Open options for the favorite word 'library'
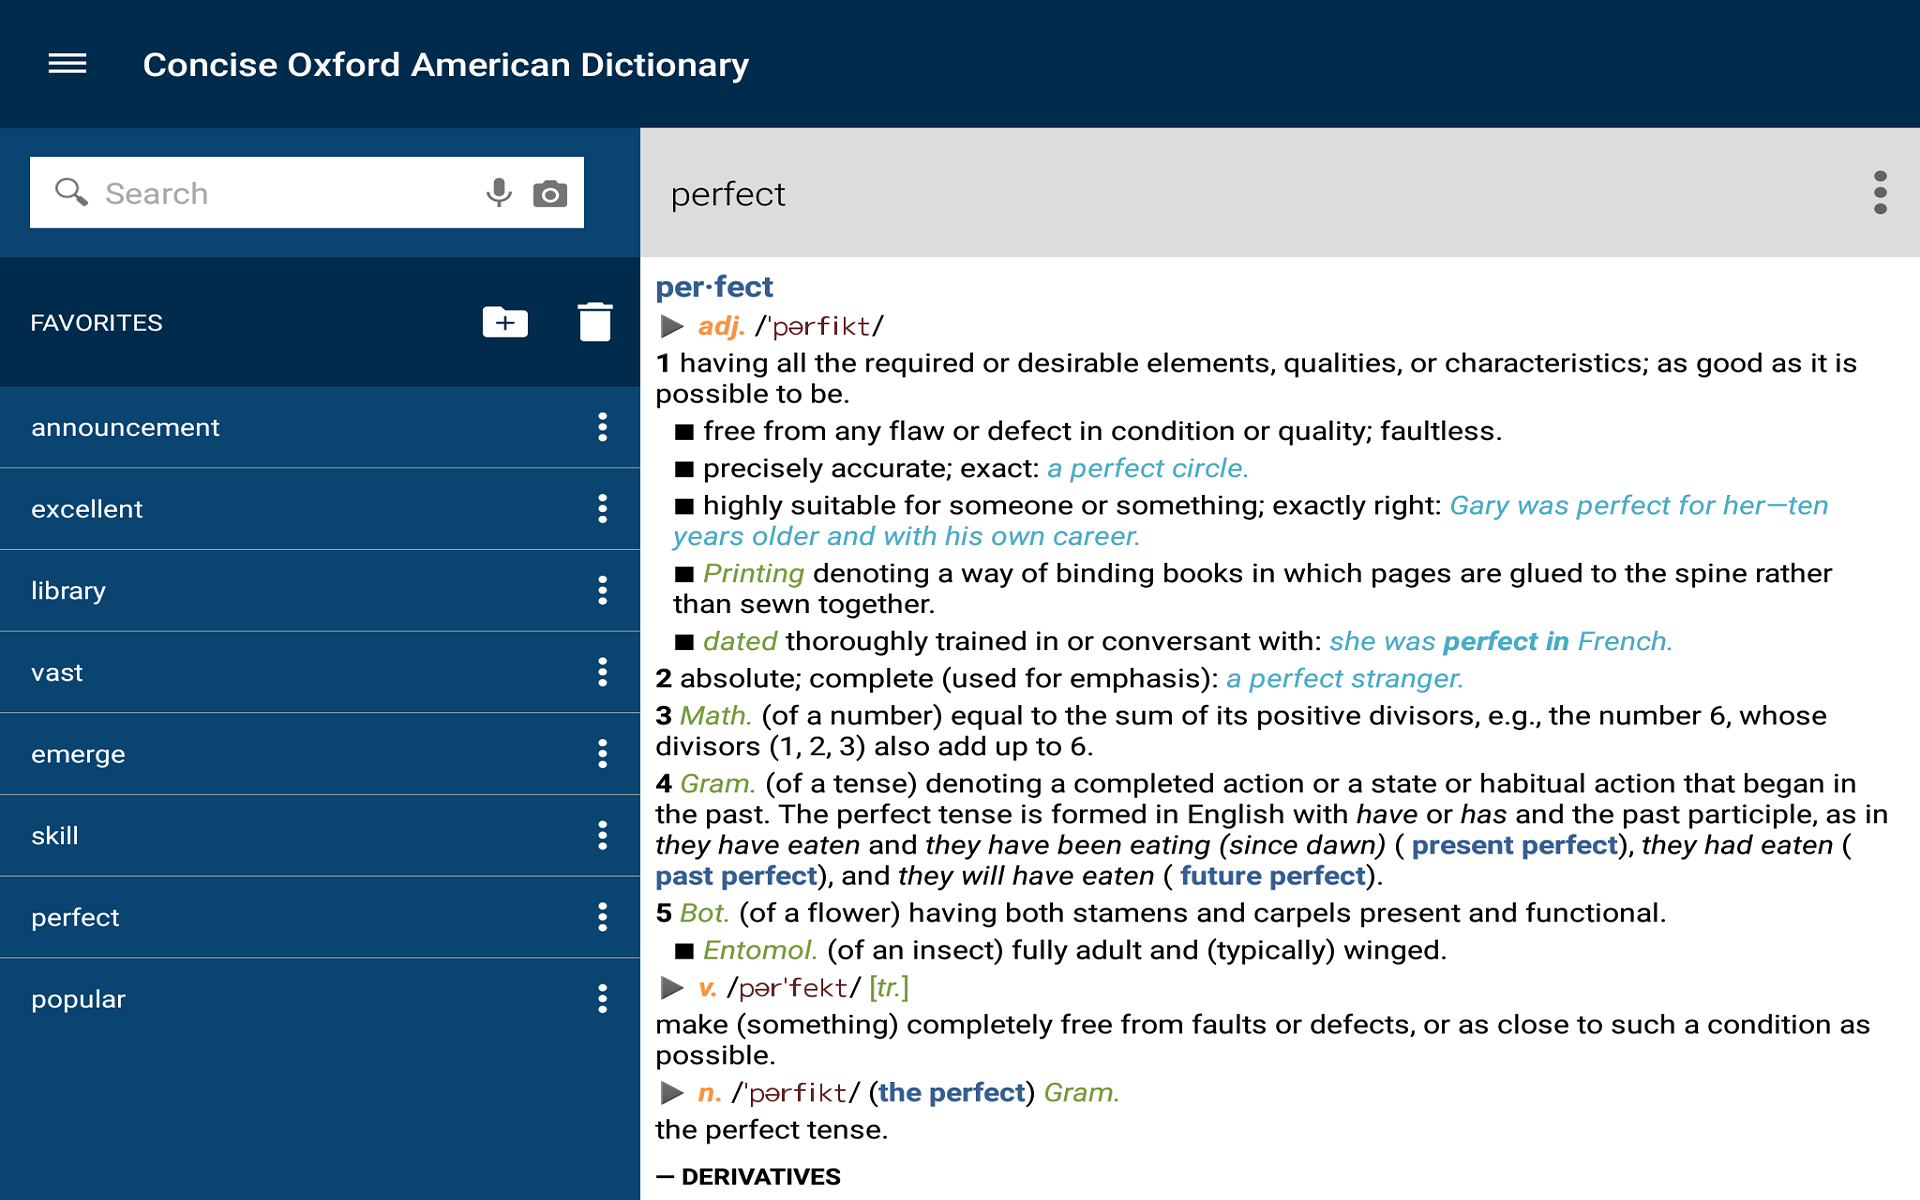Screen dimensions: 1920x1200 (603, 591)
